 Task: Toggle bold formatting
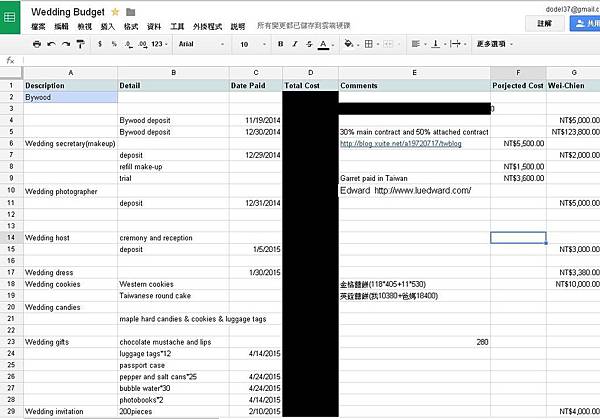[280, 44]
